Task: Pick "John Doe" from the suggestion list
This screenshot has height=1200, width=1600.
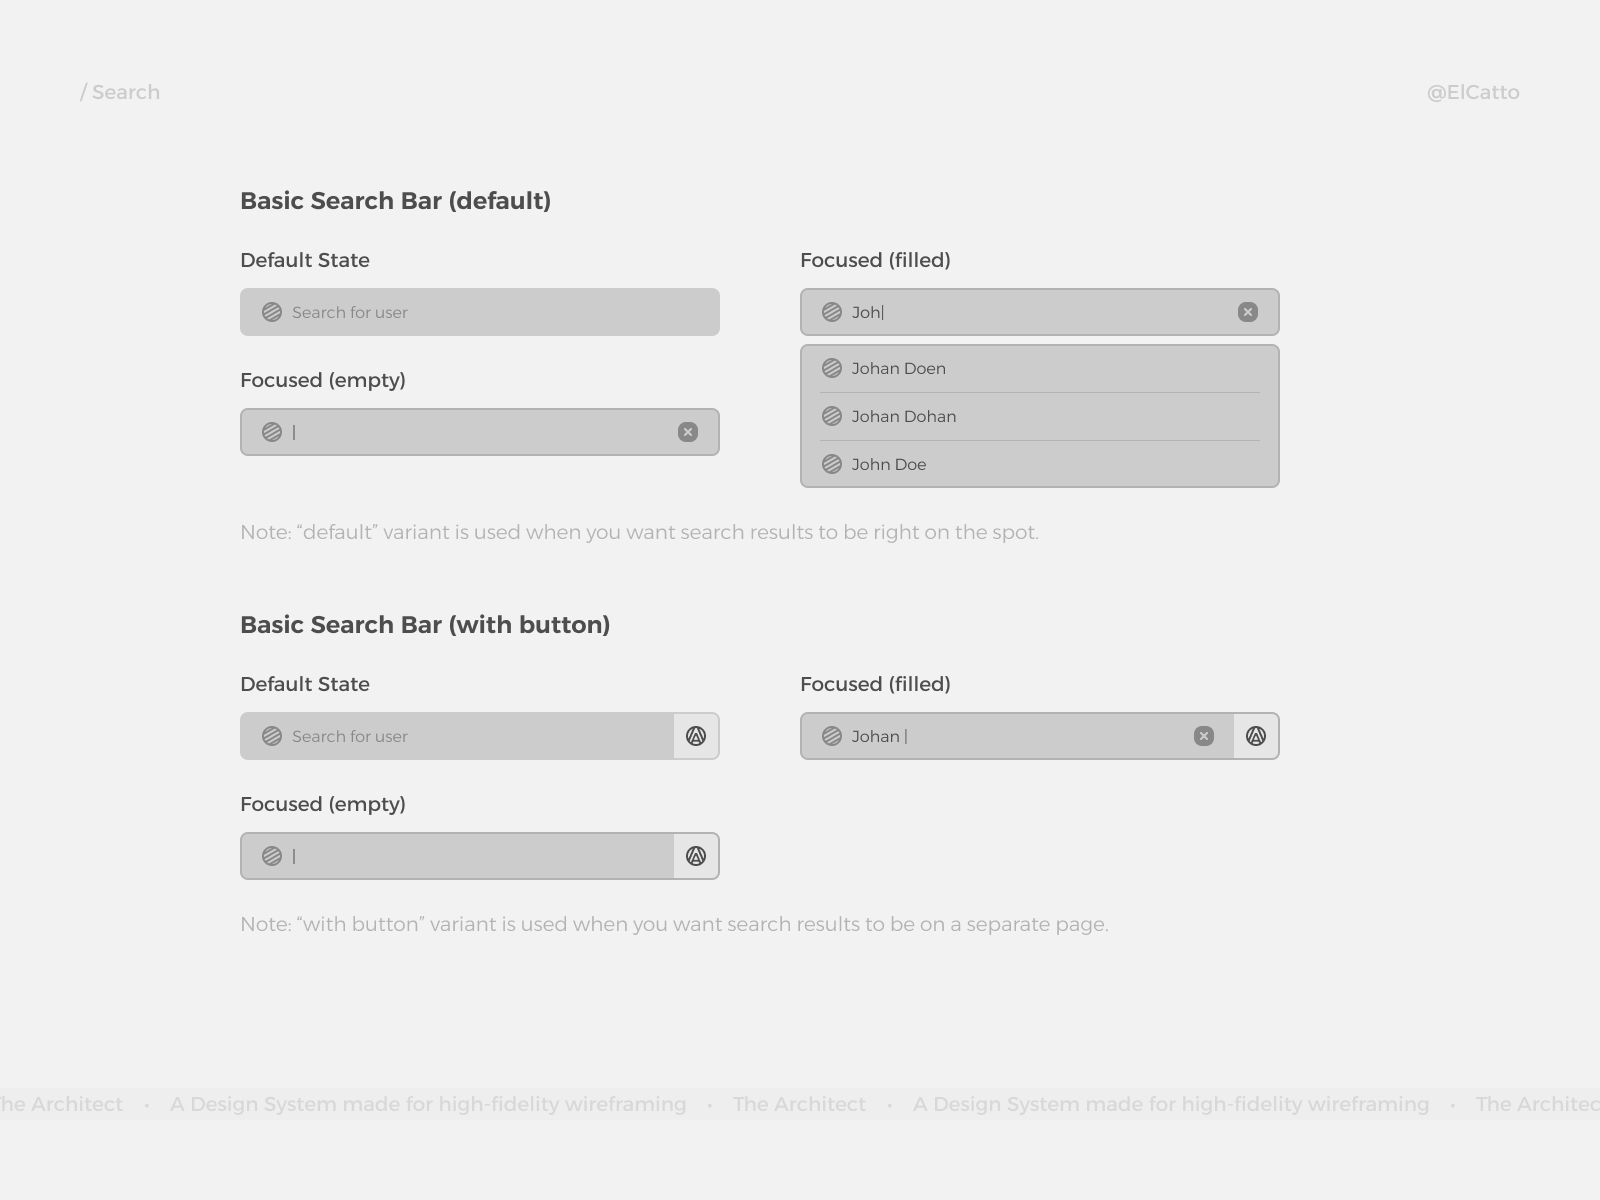Action: click(889, 464)
